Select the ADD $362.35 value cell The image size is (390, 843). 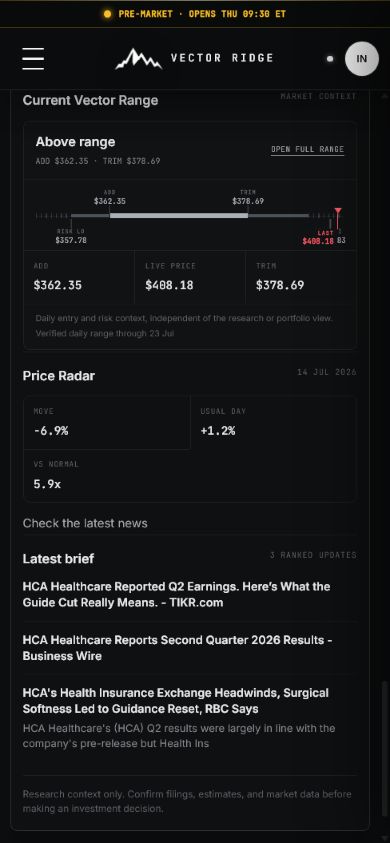(x=79, y=277)
